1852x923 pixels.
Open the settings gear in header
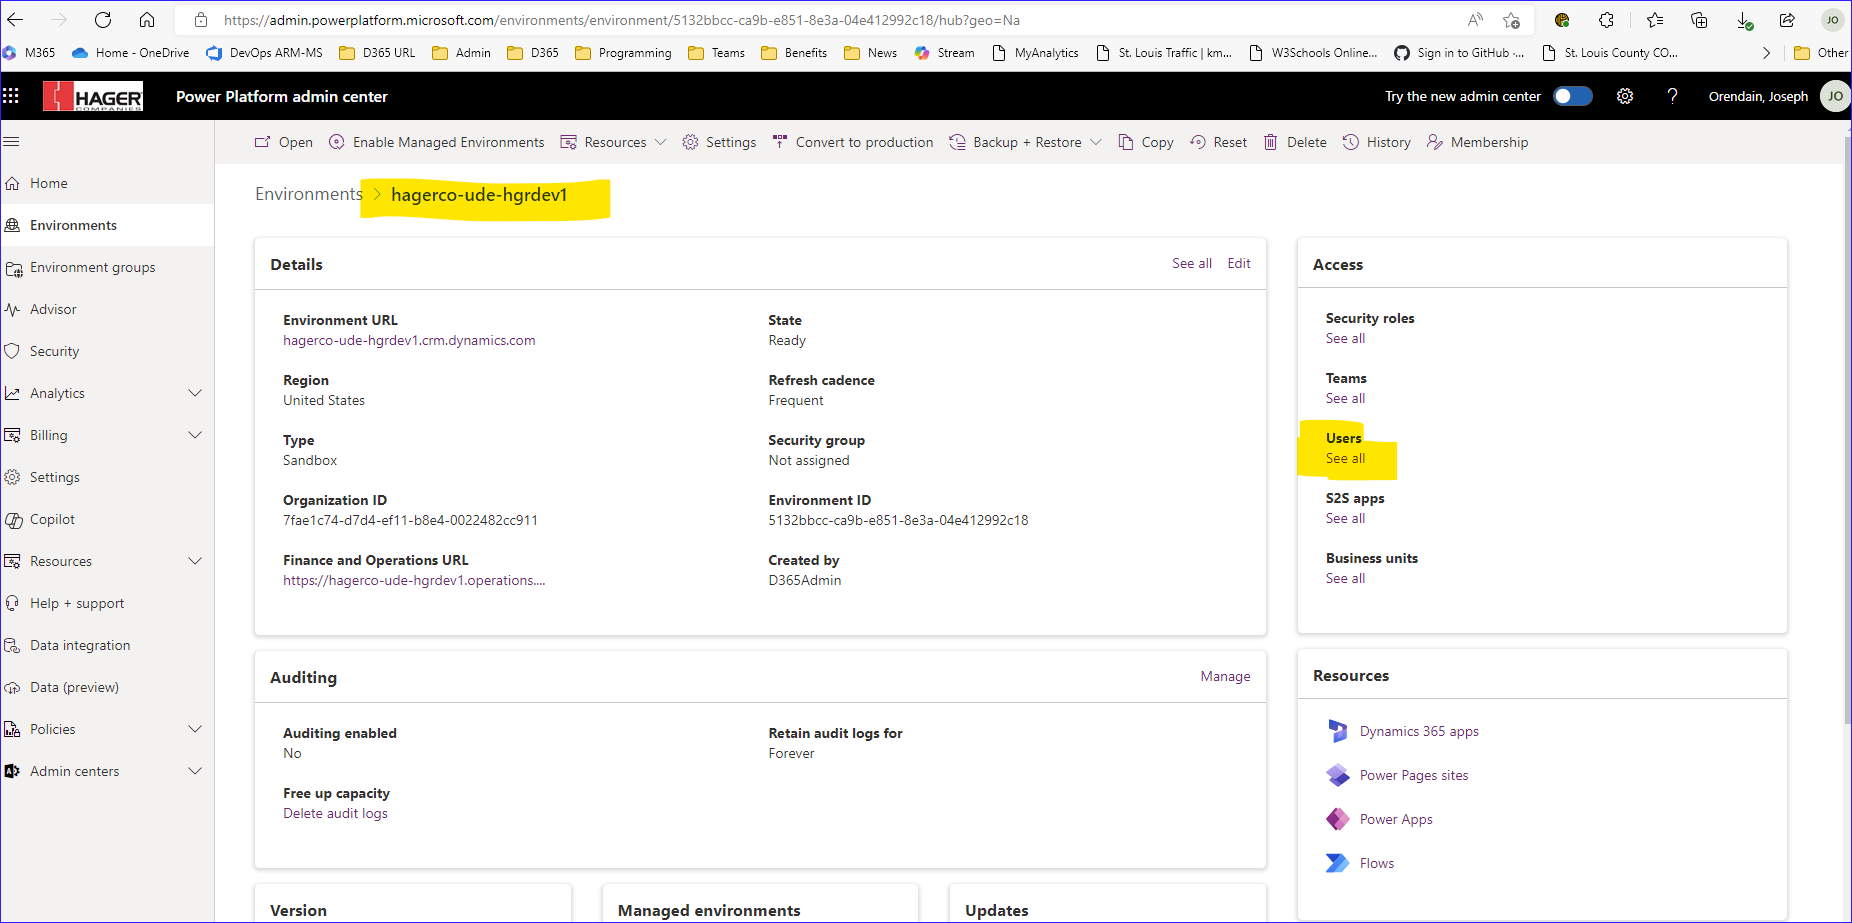pos(1625,96)
